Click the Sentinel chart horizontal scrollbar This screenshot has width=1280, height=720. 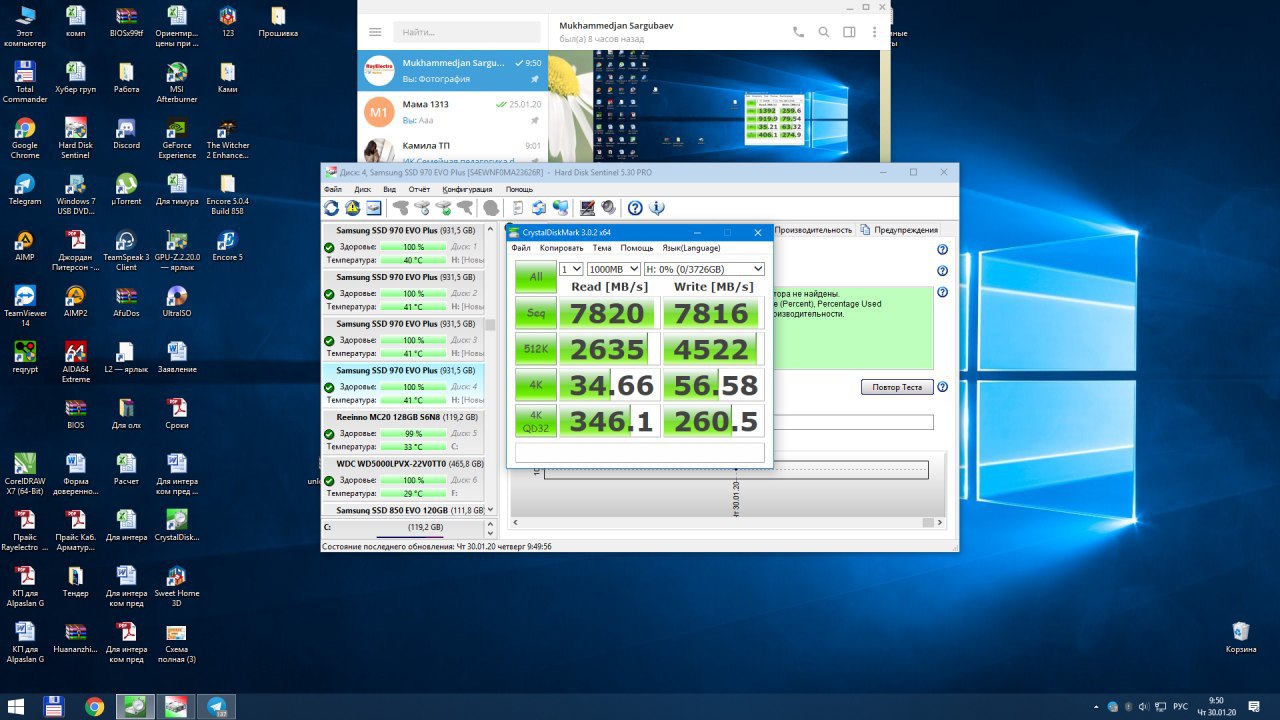pyautogui.click(x=727, y=522)
